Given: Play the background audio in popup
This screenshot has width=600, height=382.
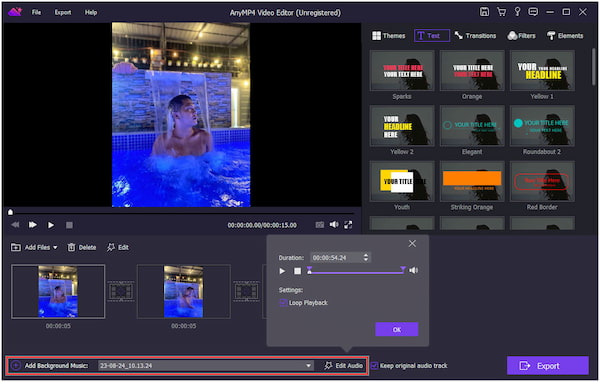Looking at the screenshot, I should pos(282,271).
